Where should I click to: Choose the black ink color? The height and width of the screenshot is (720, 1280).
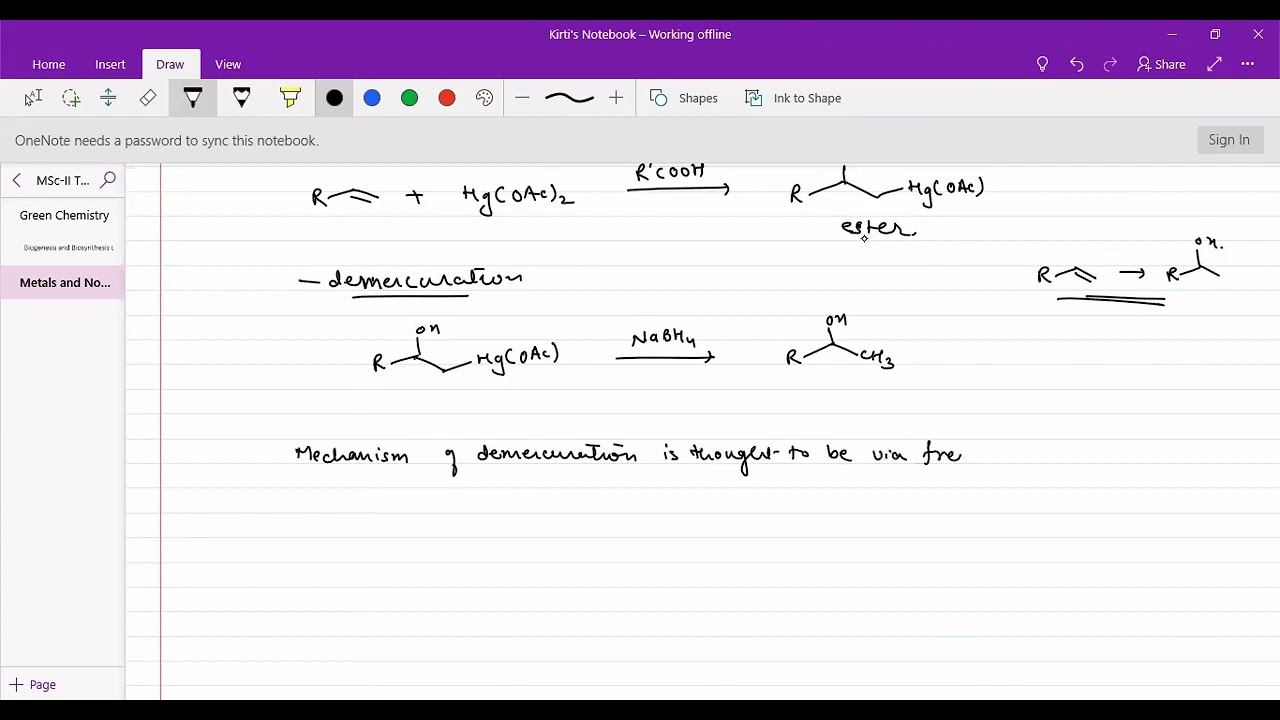(x=335, y=98)
